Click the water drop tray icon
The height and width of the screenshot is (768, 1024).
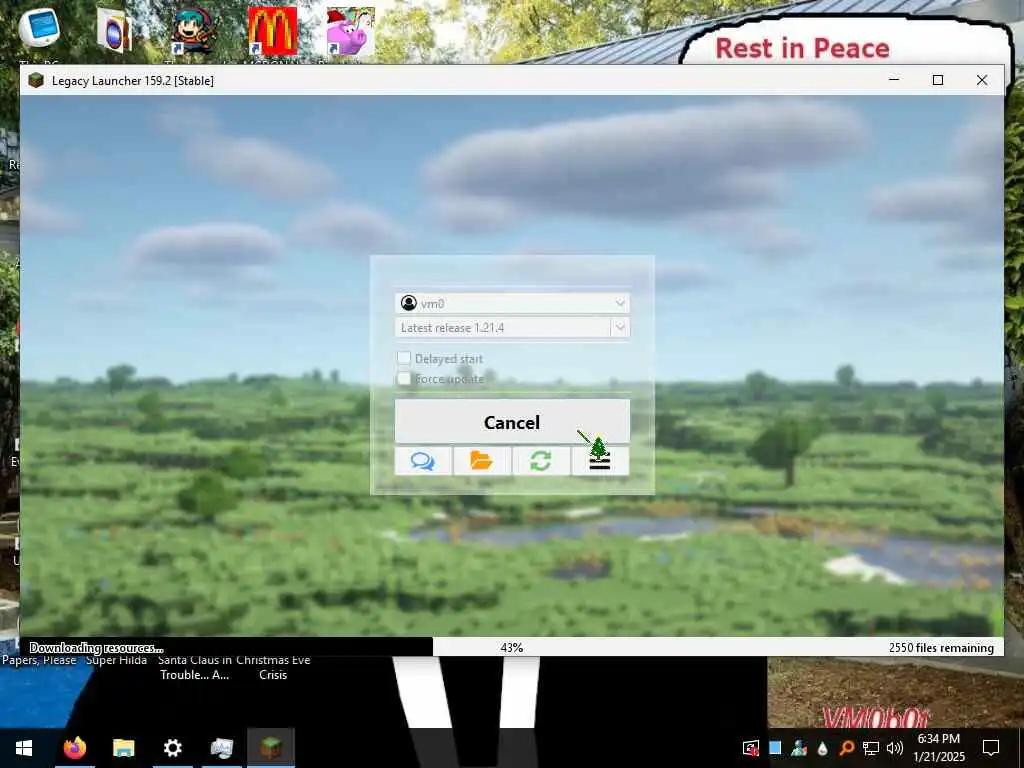pos(823,748)
